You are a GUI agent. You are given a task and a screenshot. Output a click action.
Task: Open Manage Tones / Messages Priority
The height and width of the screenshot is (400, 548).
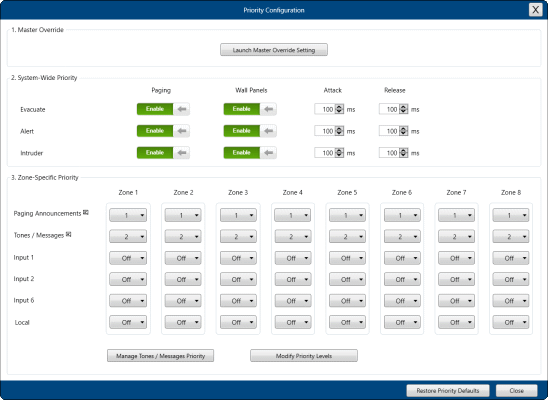tap(160, 356)
